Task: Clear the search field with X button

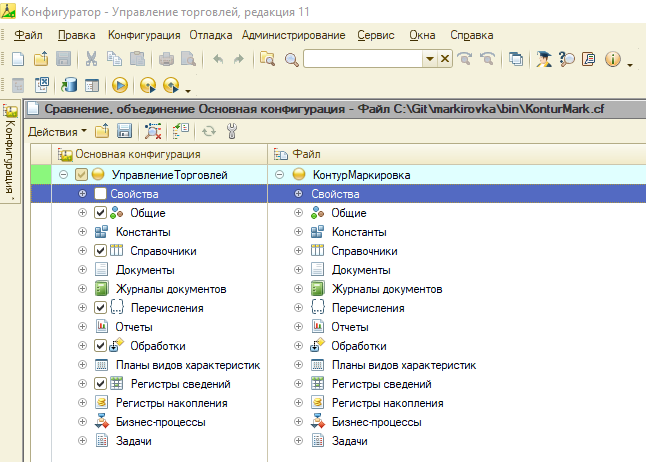Action: (445, 59)
